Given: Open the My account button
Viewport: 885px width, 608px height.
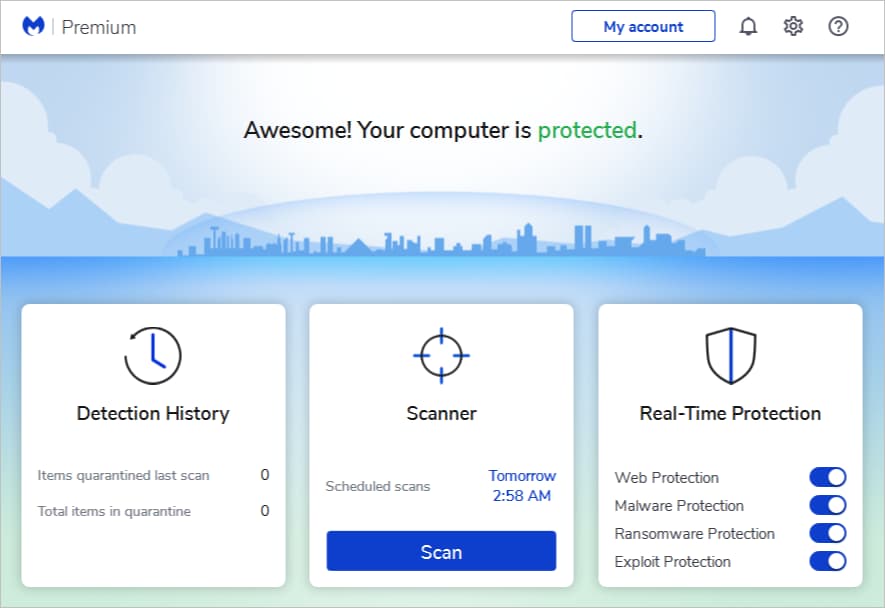Looking at the screenshot, I should click(x=643, y=27).
